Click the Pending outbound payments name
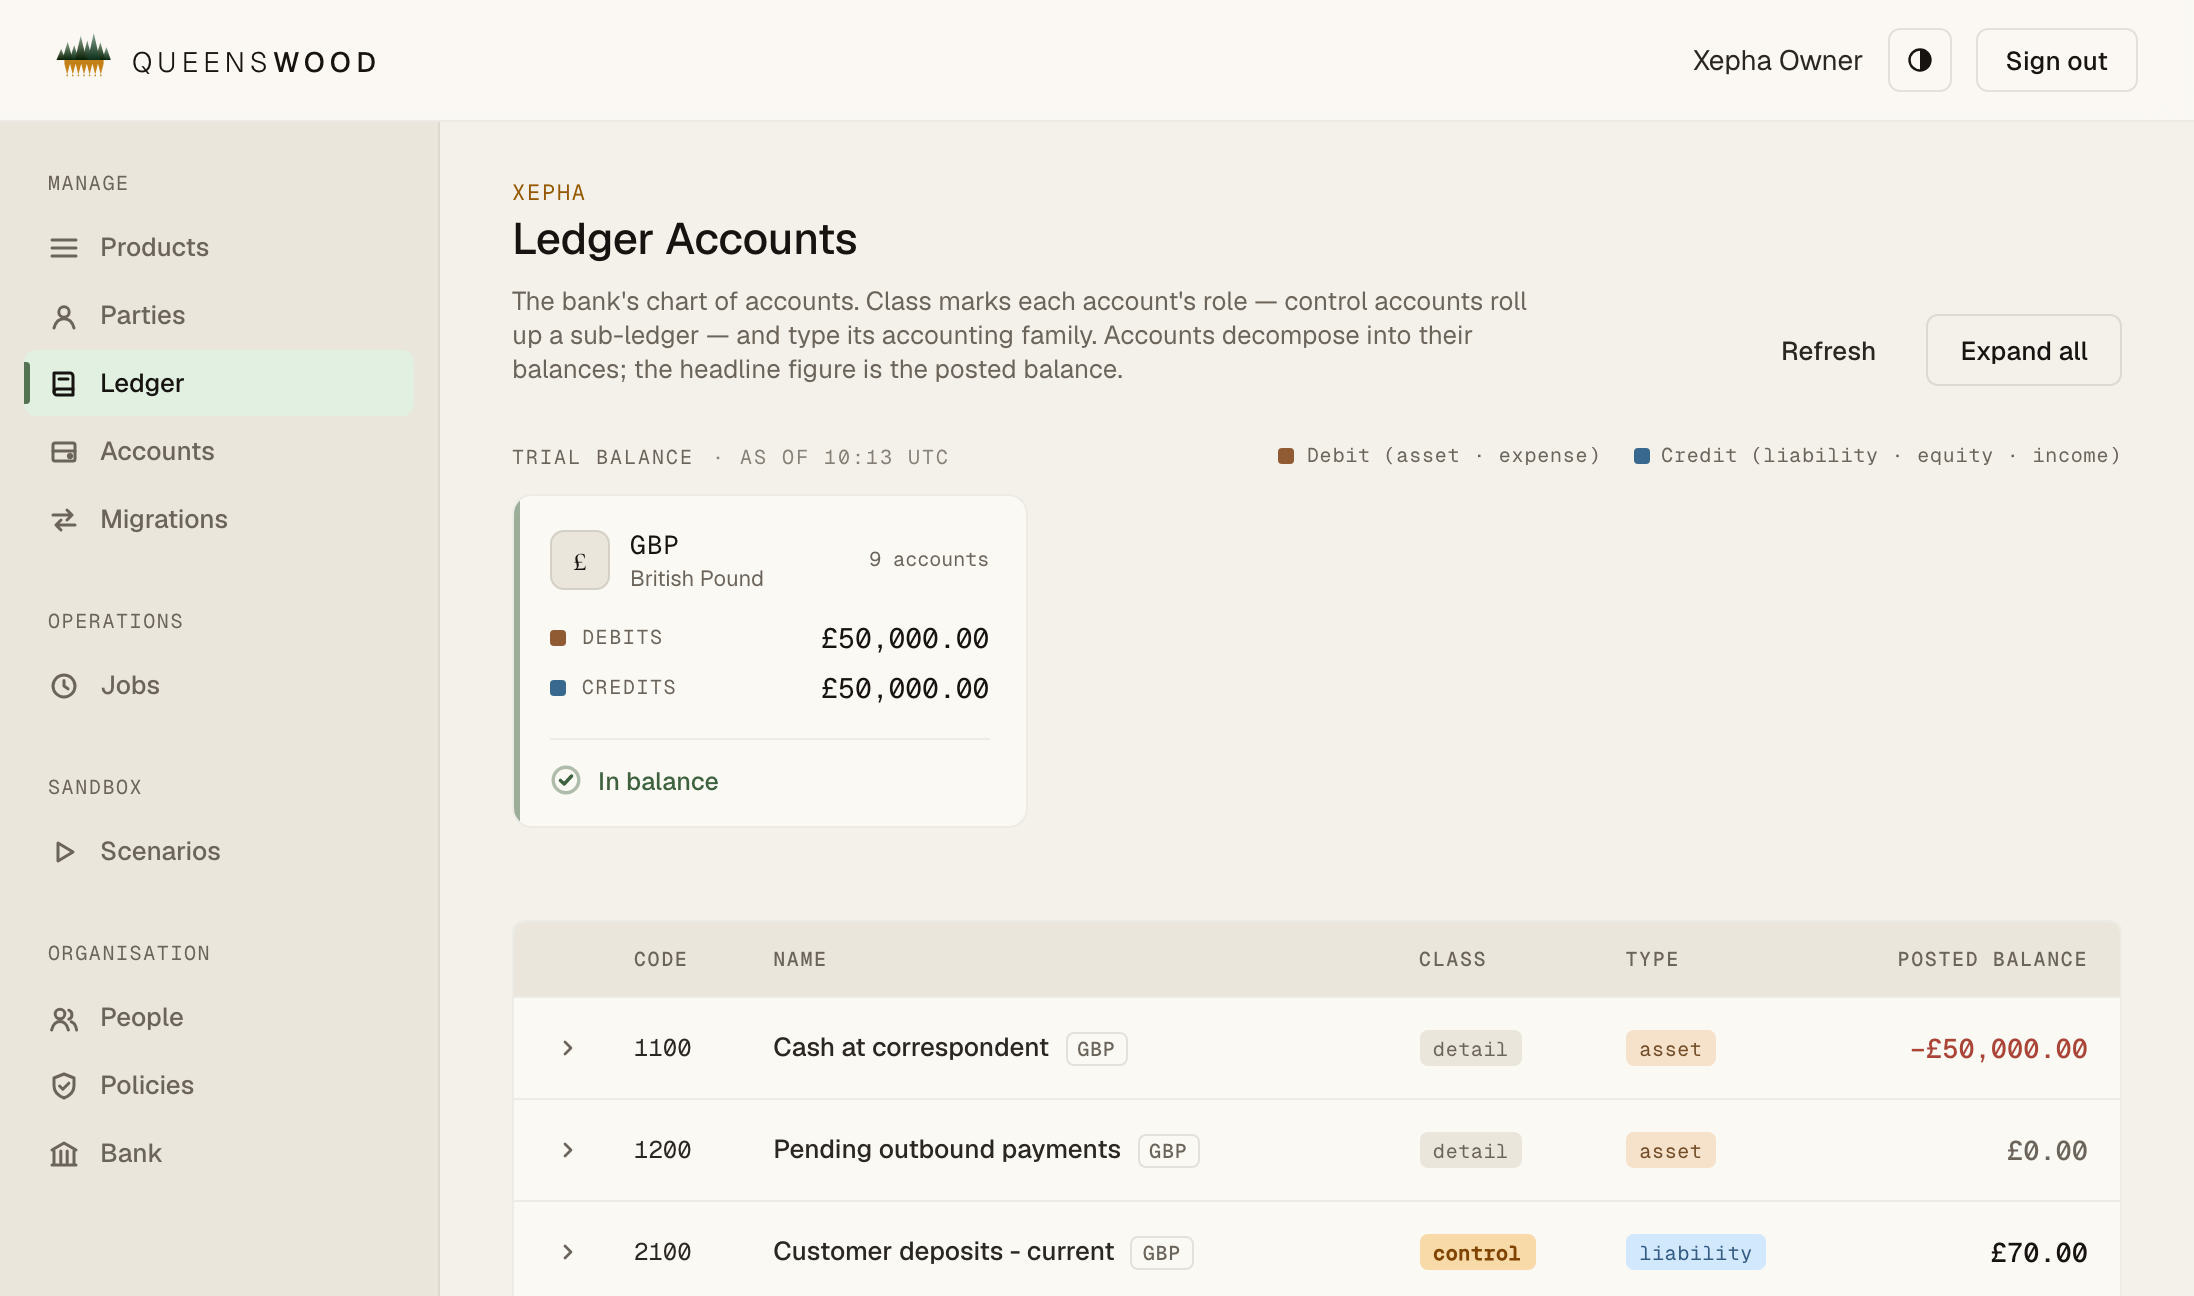The width and height of the screenshot is (2194, 1296). [946, 1149]
